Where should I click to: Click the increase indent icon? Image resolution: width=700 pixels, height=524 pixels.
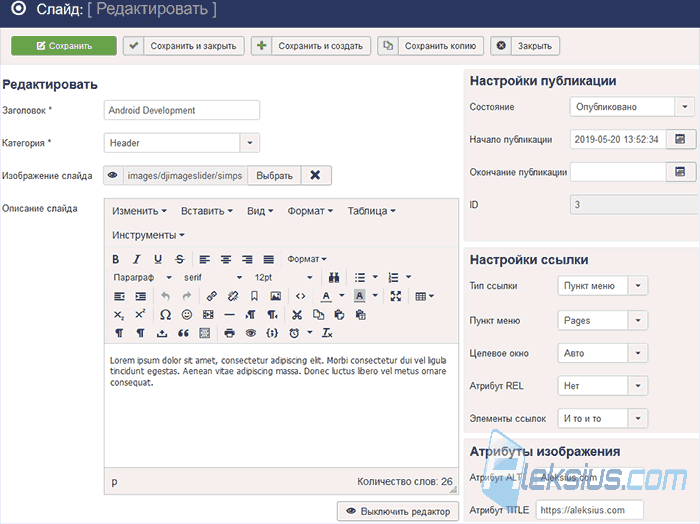(141, 296)
